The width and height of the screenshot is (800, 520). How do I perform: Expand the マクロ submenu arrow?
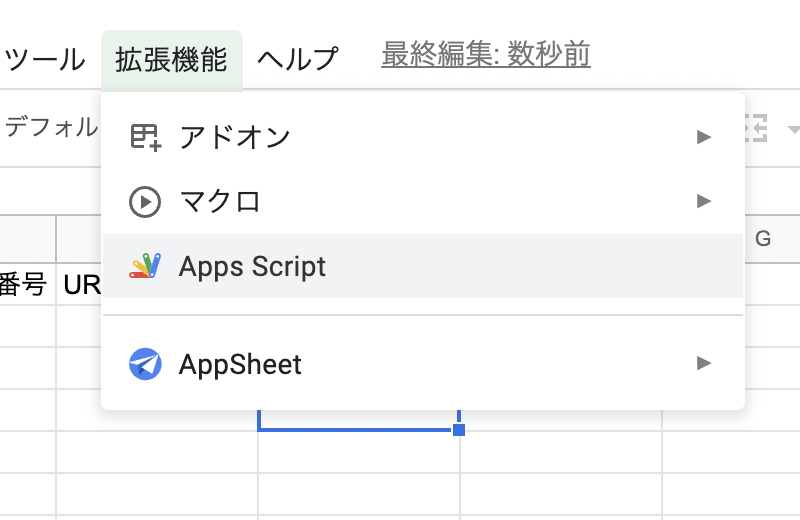(704, 202)
